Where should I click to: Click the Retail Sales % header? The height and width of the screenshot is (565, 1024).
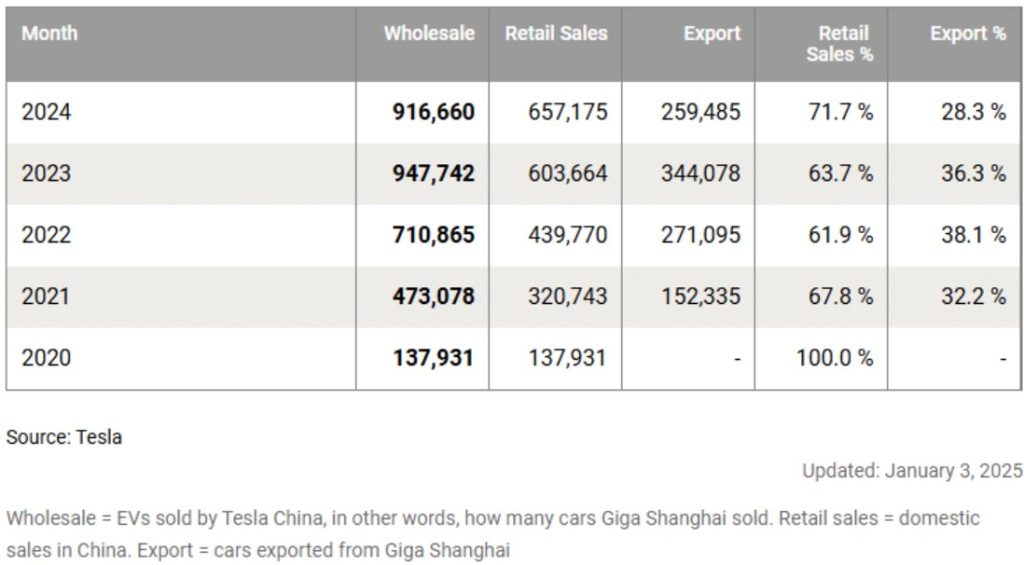pyautogui.click(x=839, y=44)
